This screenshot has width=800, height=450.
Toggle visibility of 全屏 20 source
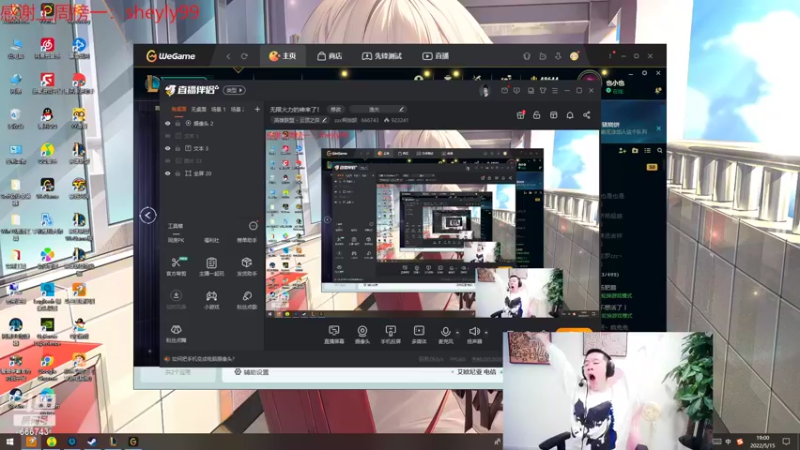point(167,173)
